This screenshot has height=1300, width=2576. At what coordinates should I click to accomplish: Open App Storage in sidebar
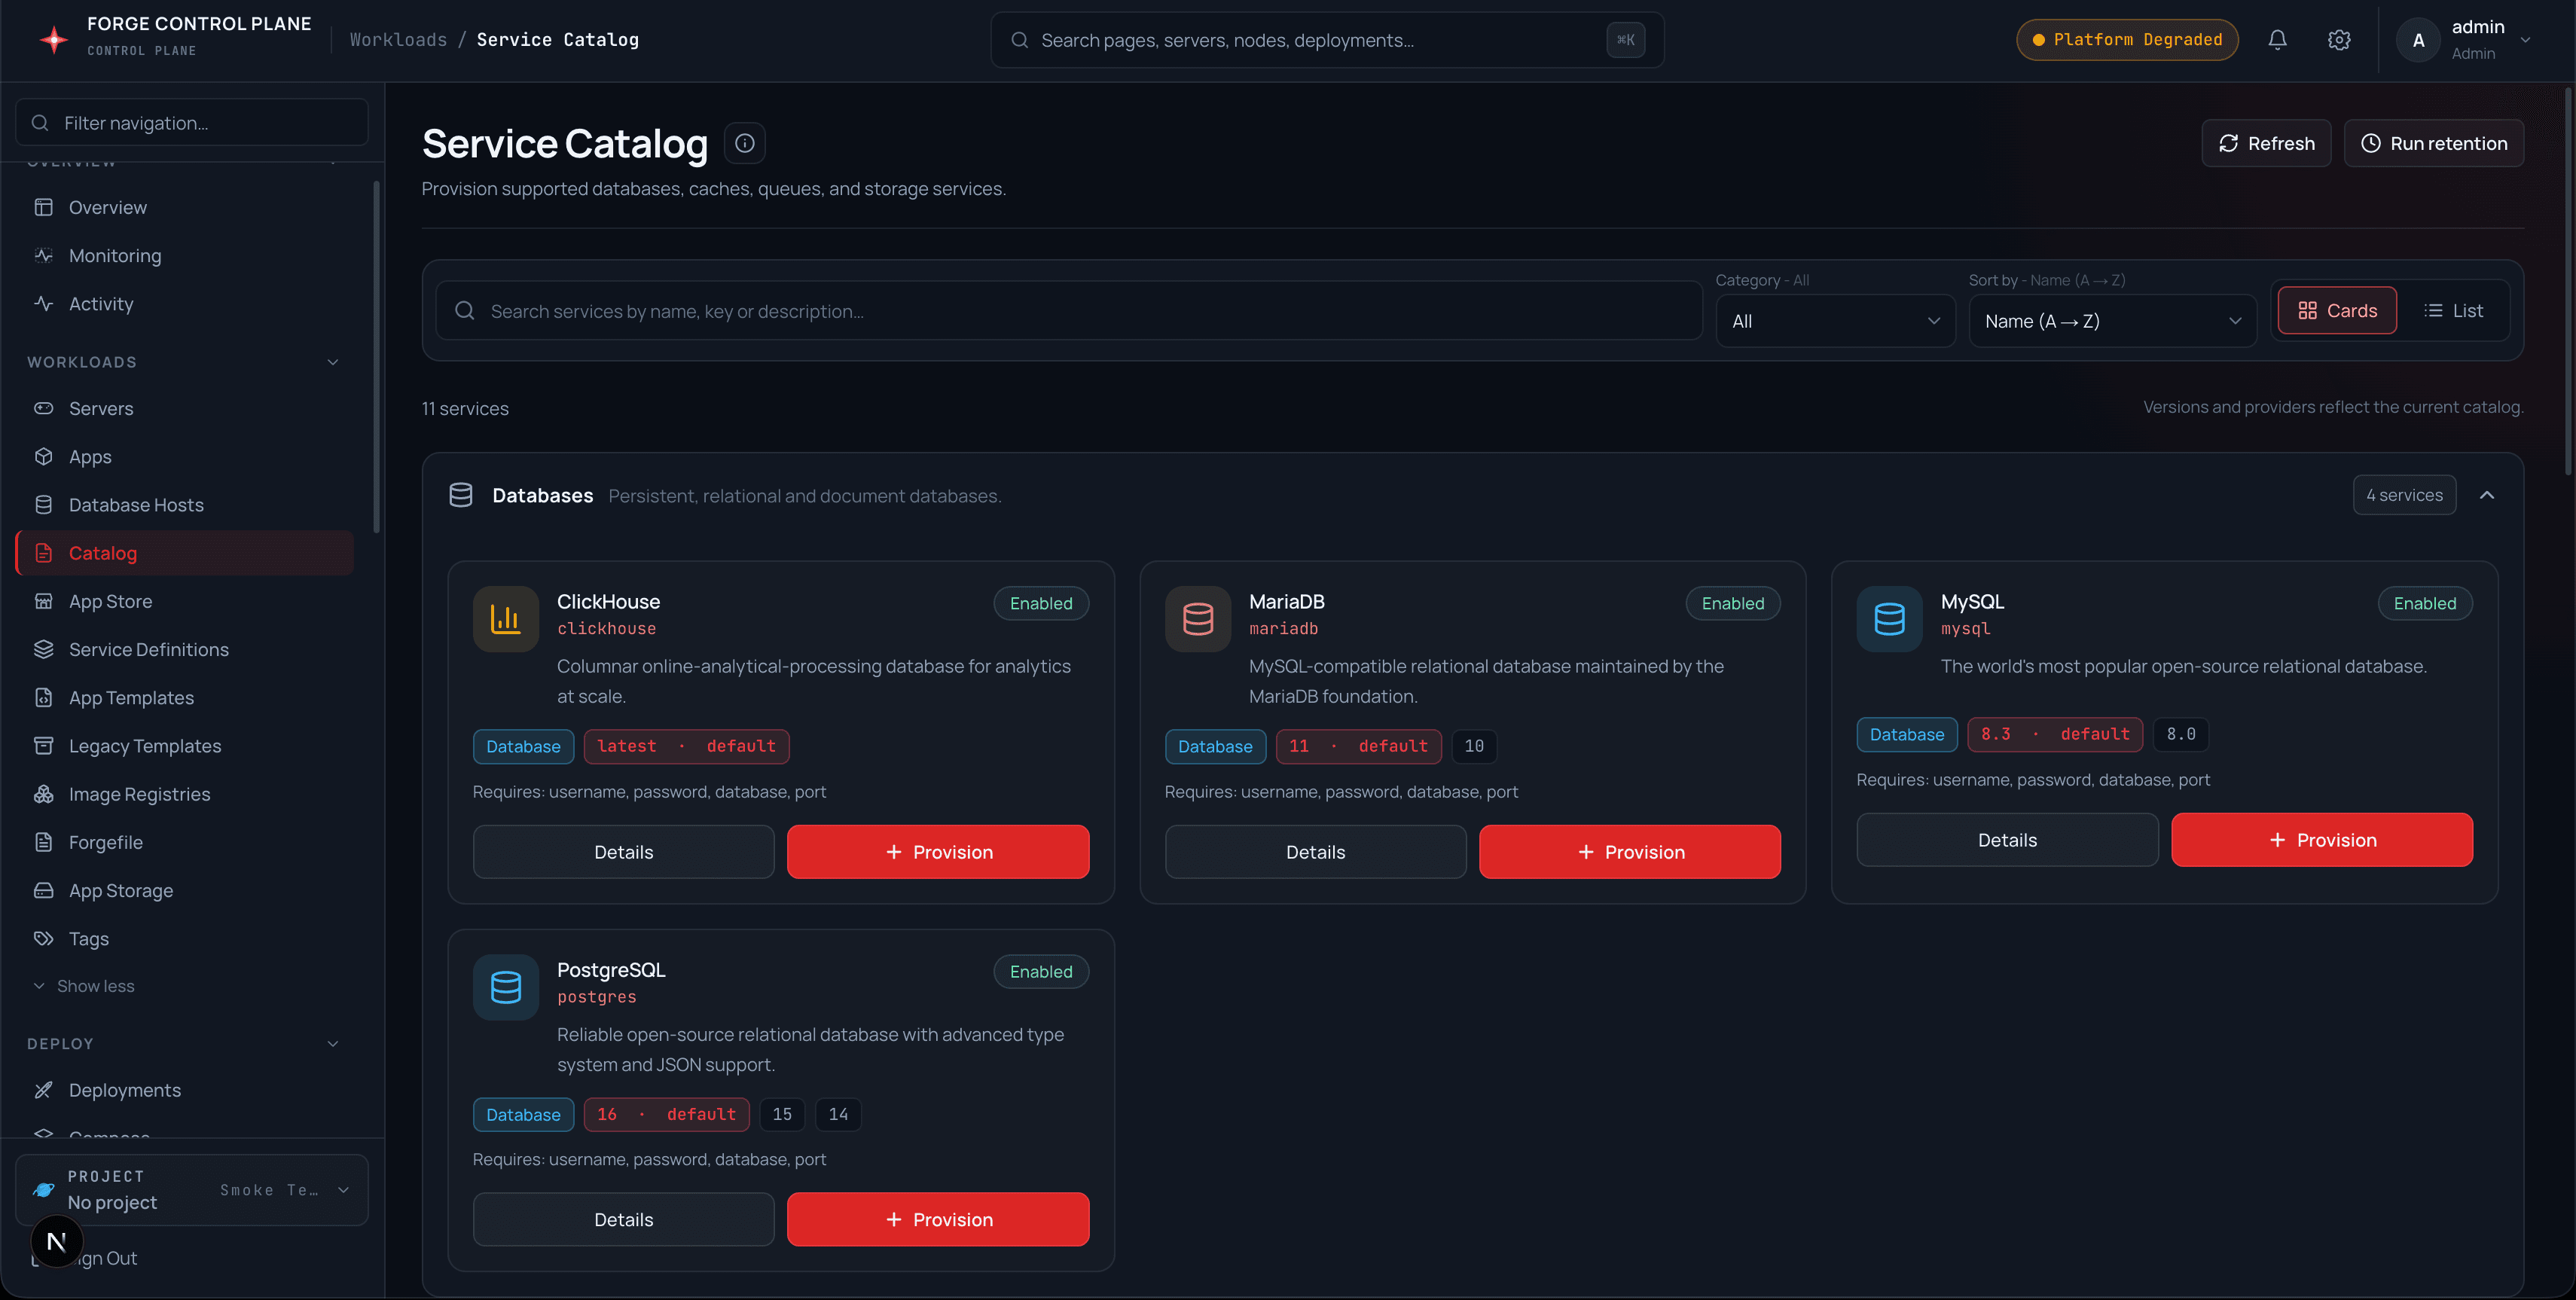point(185,891)
